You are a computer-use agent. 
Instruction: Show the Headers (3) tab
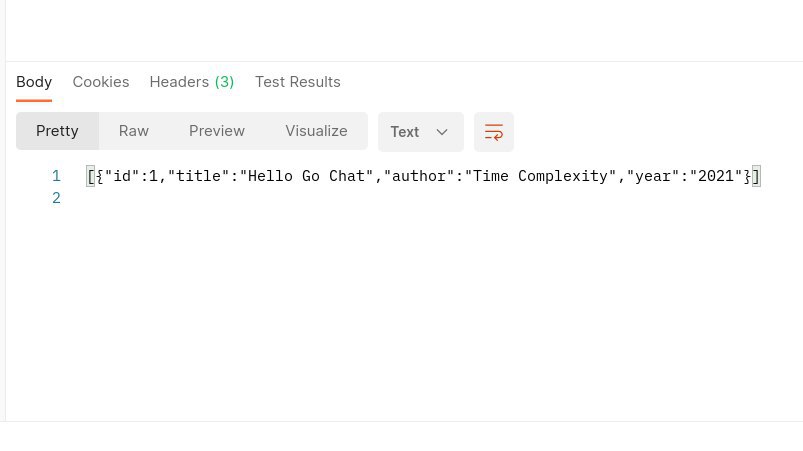(x=191, y=82)
